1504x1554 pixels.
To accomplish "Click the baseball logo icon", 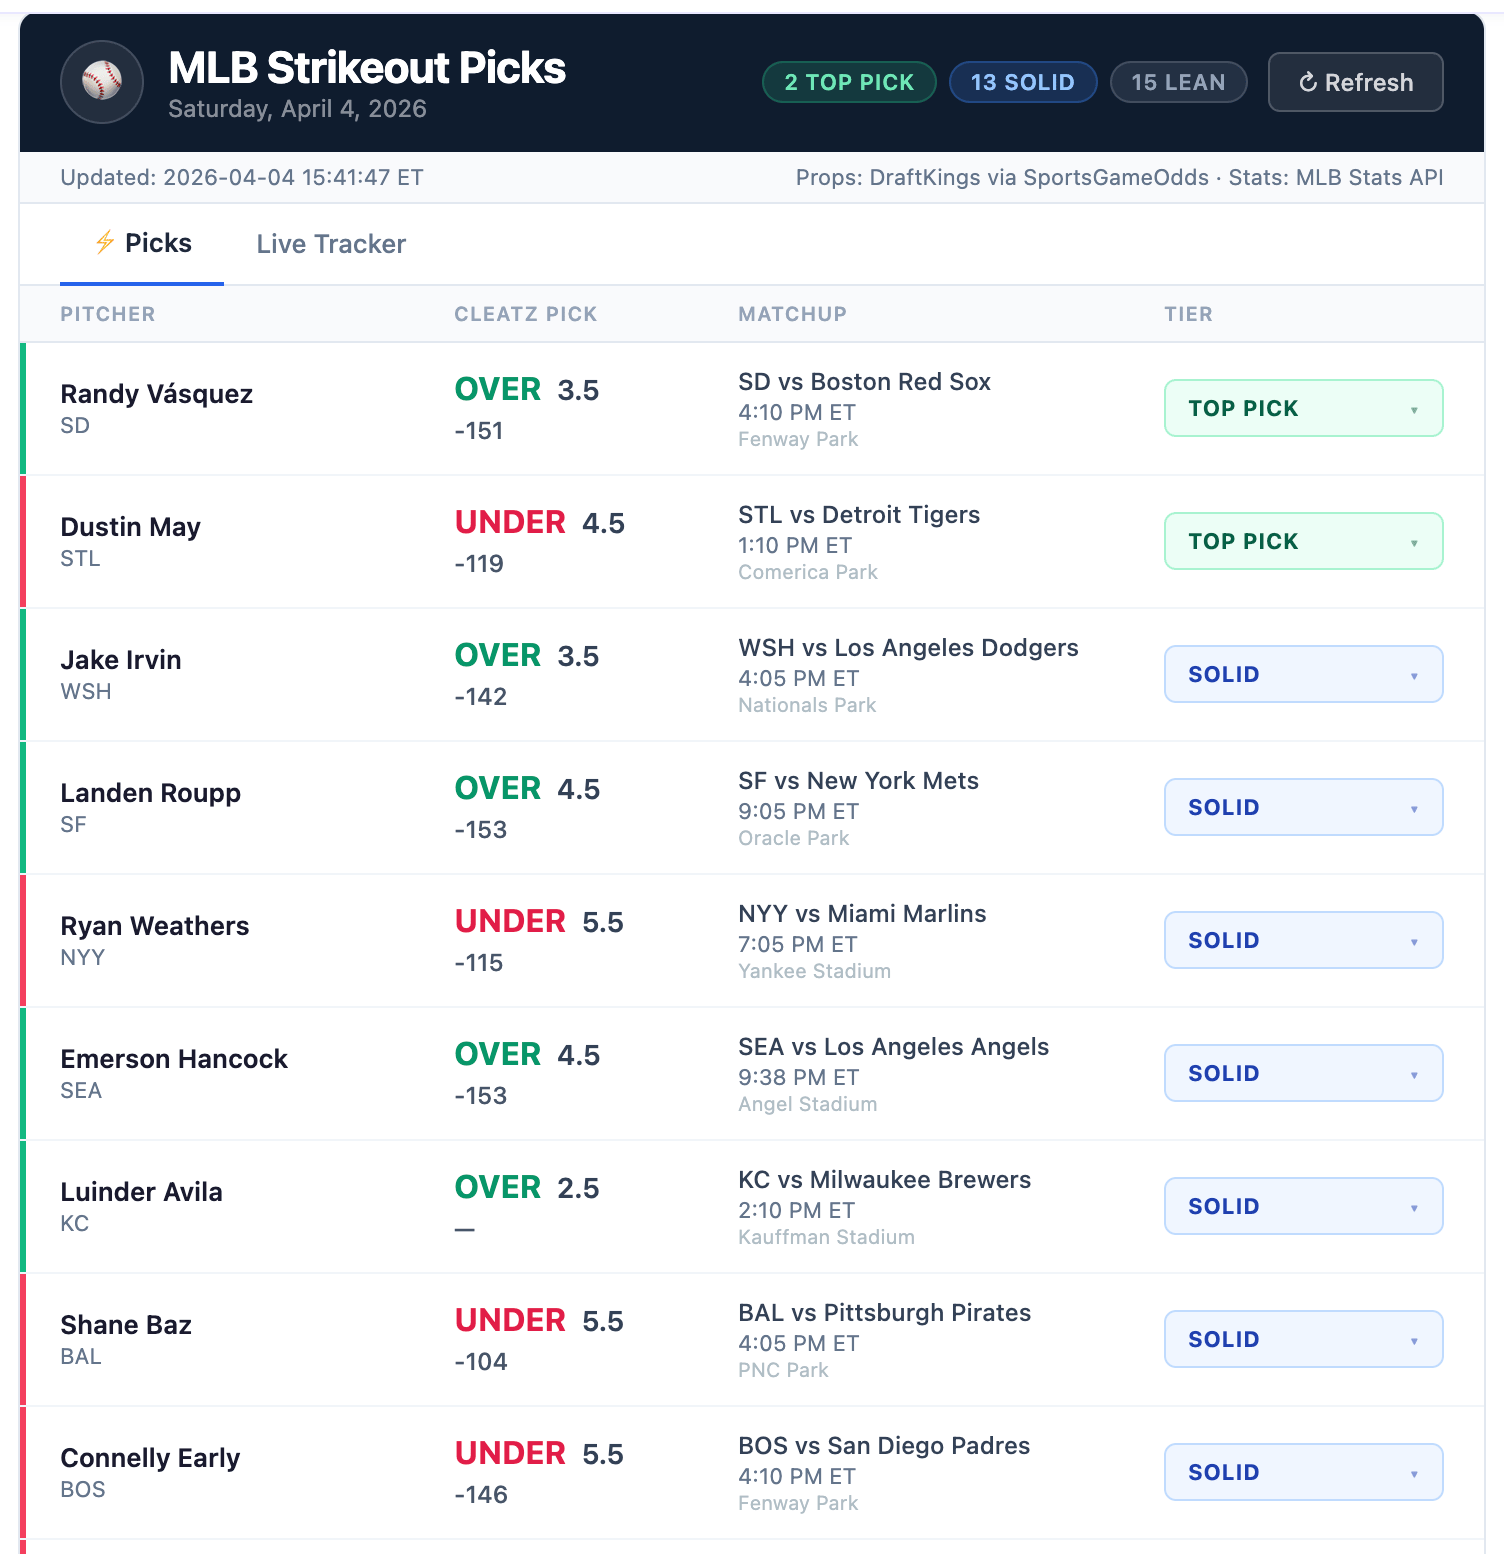I will (x=102, y=82).
